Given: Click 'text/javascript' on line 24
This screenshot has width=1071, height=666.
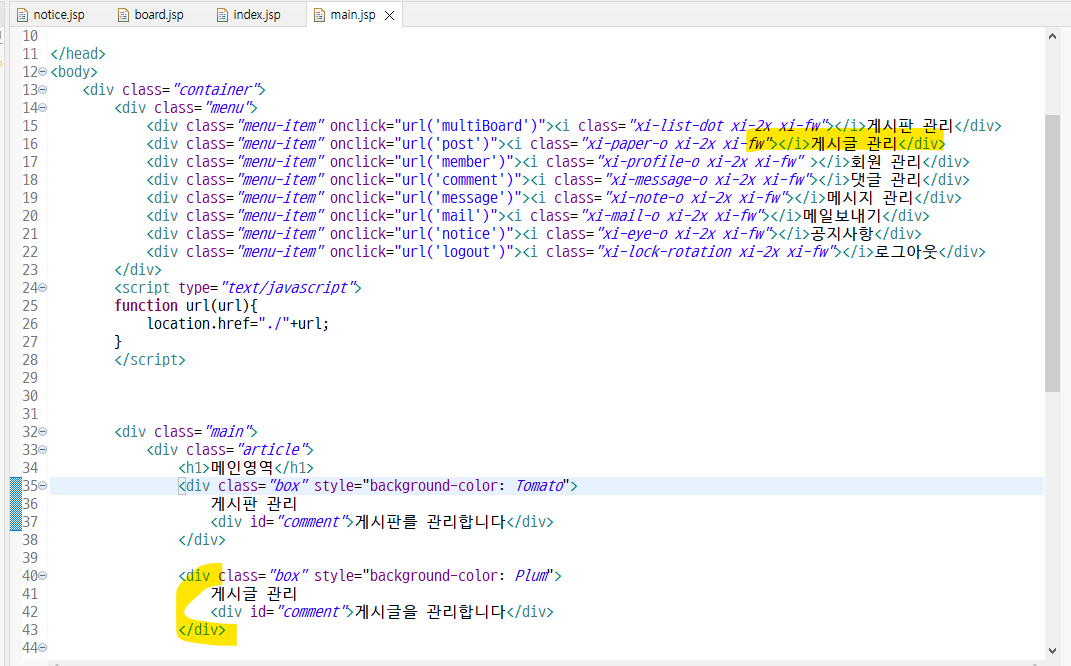Looking at the screenshot, I should point(288,288).
